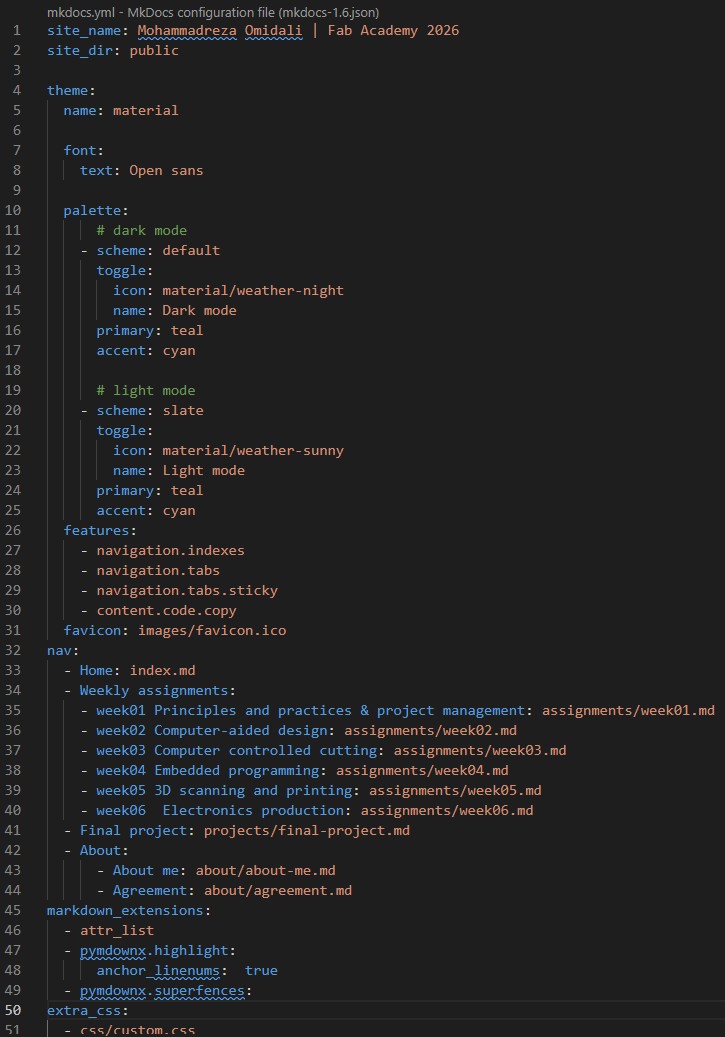Place cursor on navigation.tabs.sticky entry
Image resolution: width=725 pixels, height=1037 pixels.
point(187,590)
